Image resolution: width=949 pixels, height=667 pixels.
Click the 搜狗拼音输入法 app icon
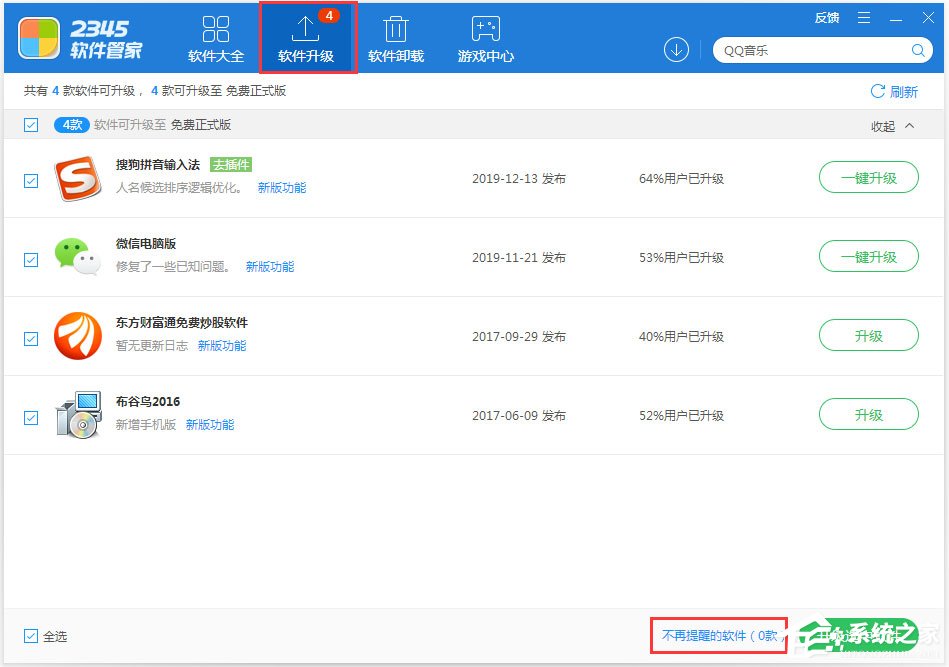[78, 177]
